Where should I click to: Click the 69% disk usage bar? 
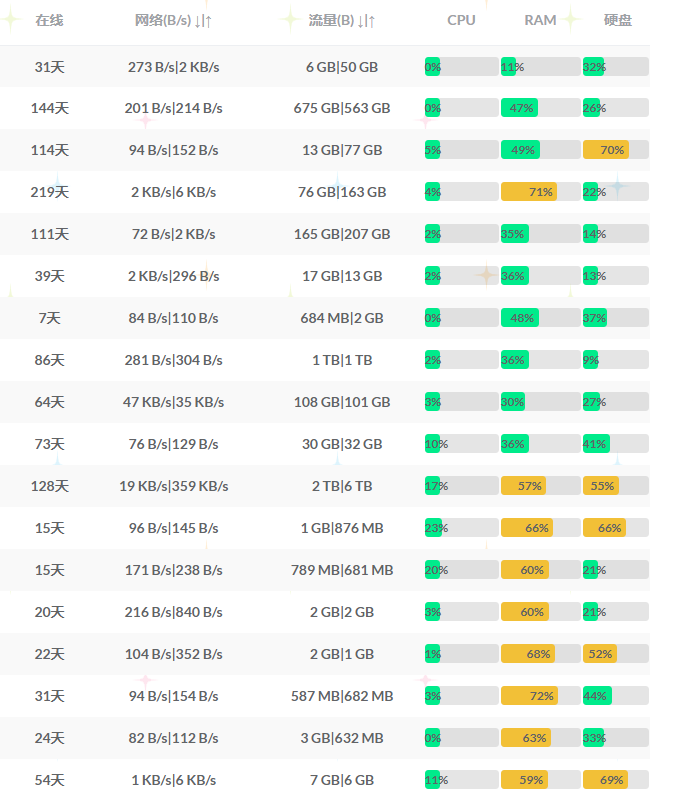(606, 780)
